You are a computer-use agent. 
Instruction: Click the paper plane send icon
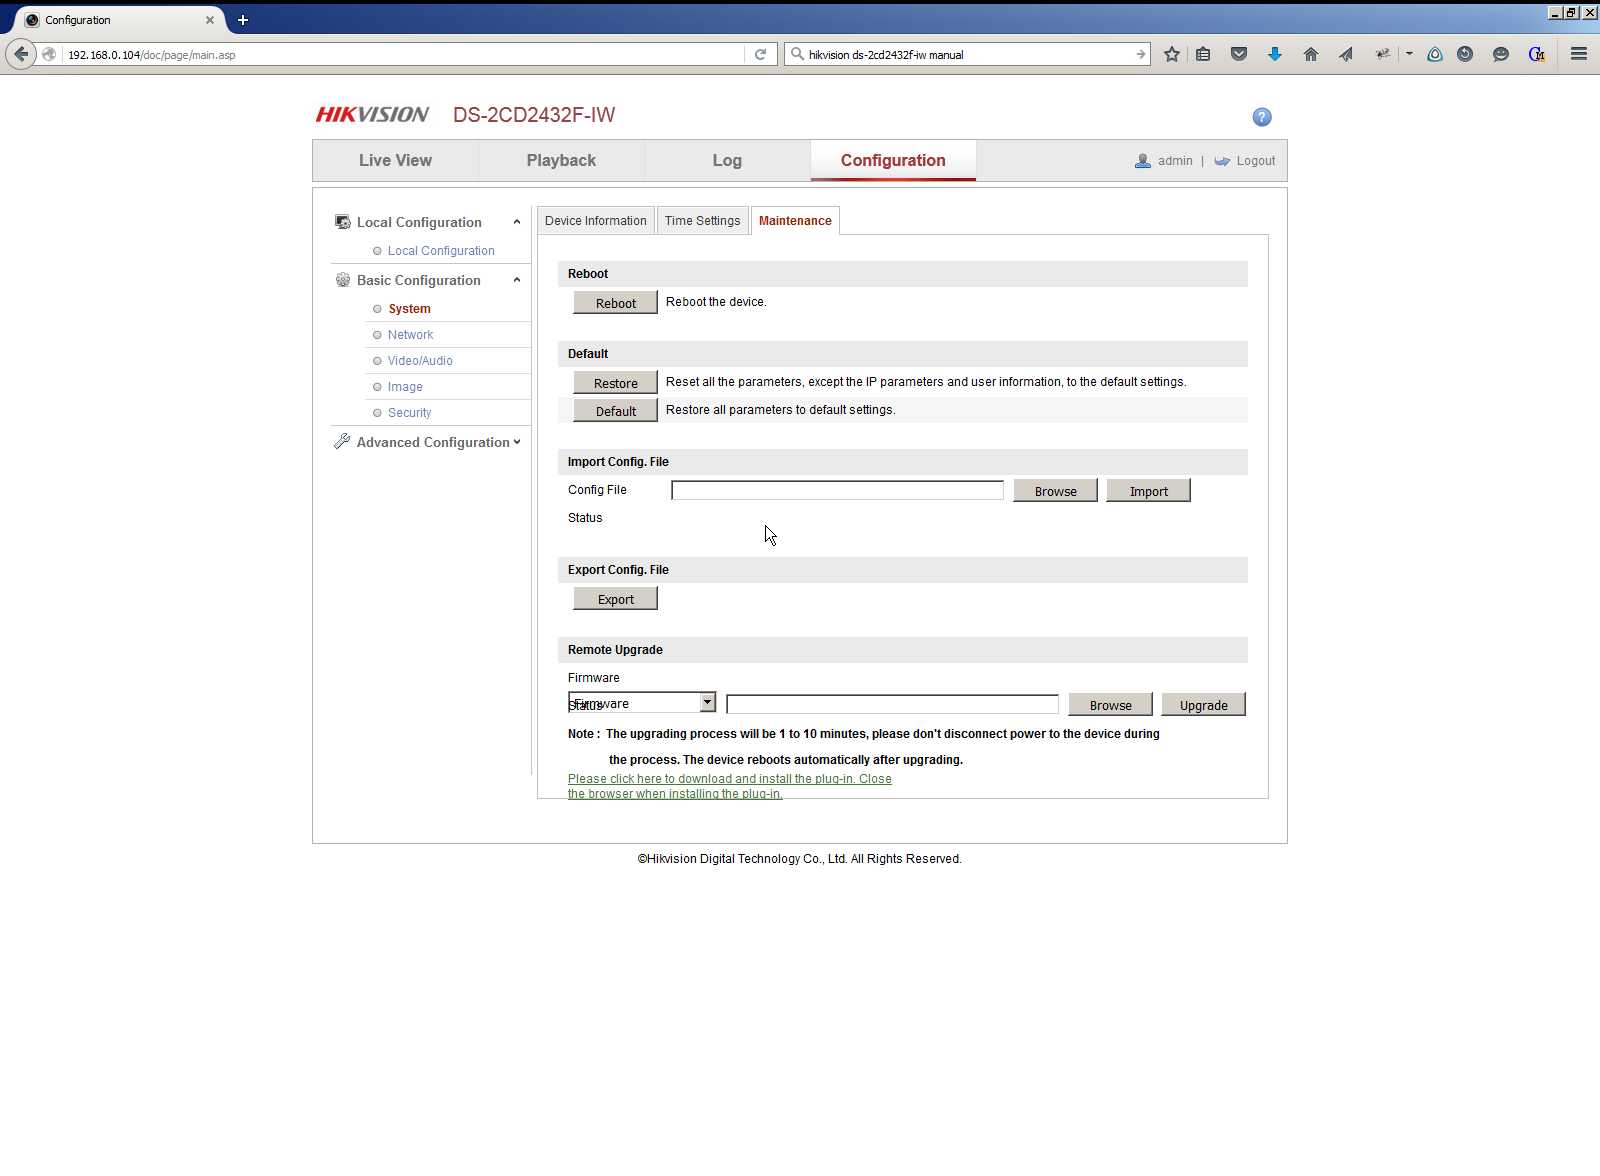point(1346,54)
